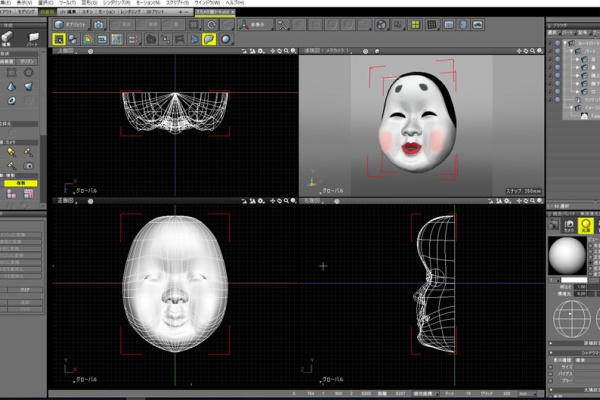Collapse the image tree node in browser
The width and height of the screenshot is (600, 400).
pyautogui.click(x=571, y=108)
